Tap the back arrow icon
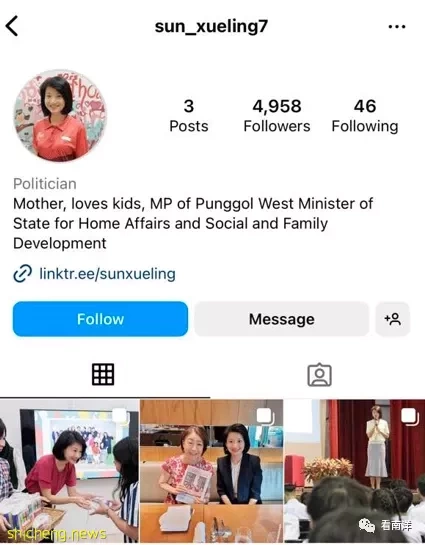Image resolution: width=425 pixels, height=545 pixels. pyautogui.click(x=12, y=26)
